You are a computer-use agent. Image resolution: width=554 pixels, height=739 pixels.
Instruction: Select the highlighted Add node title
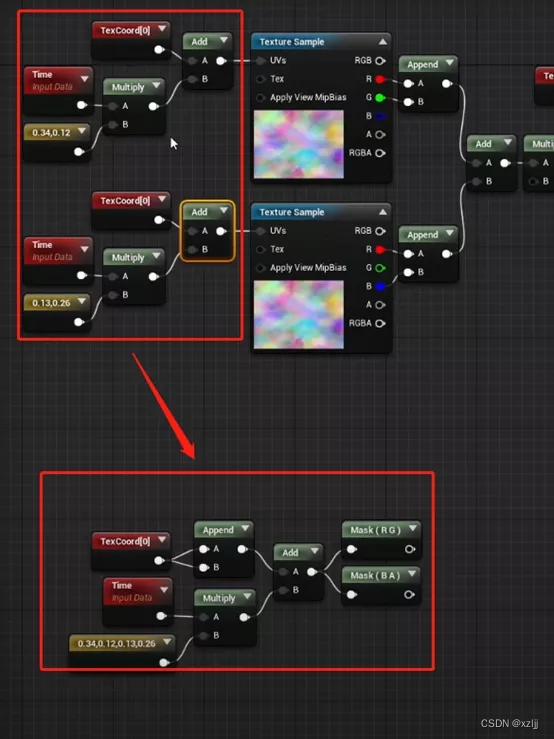pyautogui.click(x=199, y=212)
